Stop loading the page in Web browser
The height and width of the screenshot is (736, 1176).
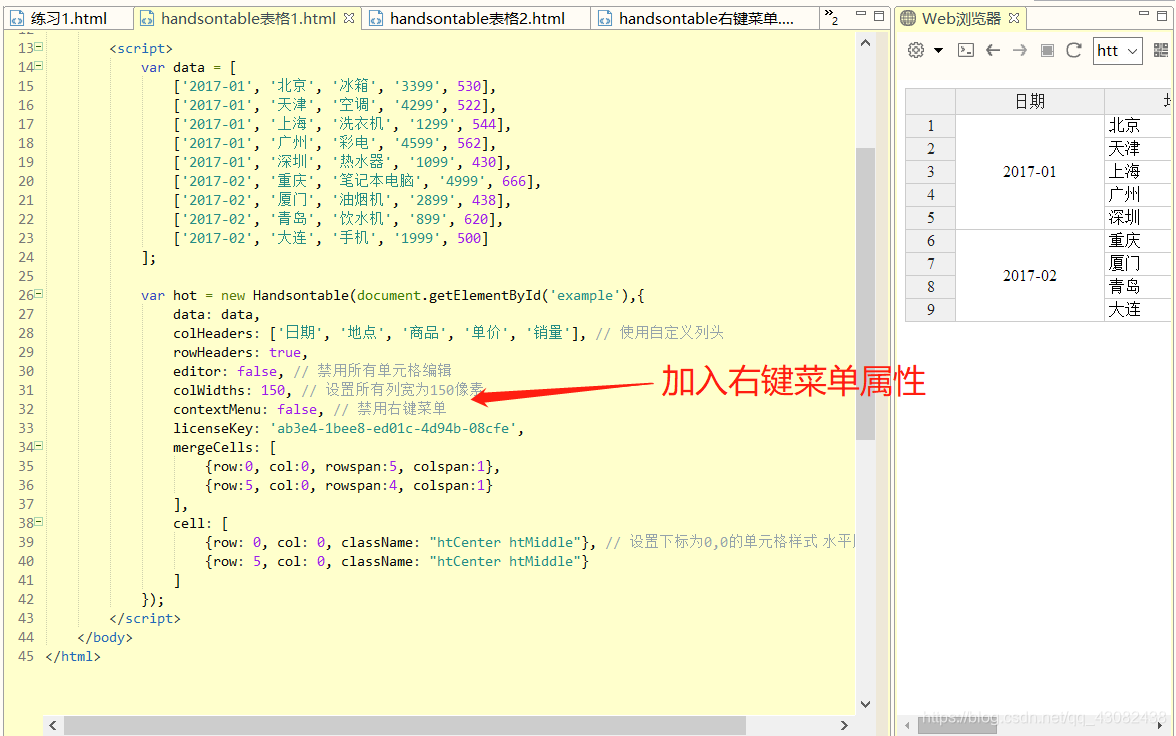(1047, 50)
